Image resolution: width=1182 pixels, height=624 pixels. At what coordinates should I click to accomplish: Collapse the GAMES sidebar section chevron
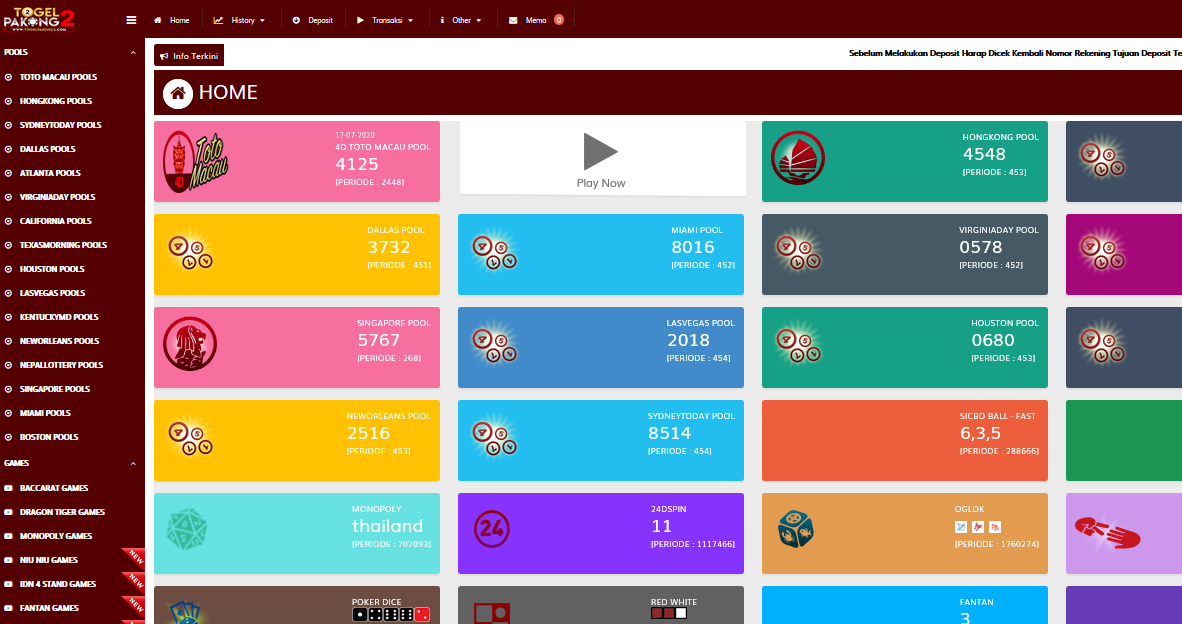tap(133, 463)
